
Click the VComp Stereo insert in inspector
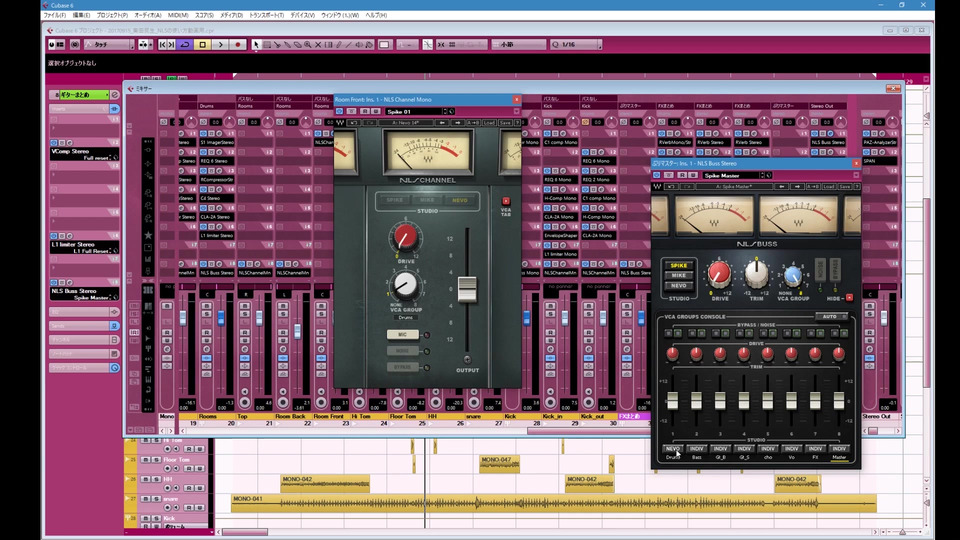point(84,154)
